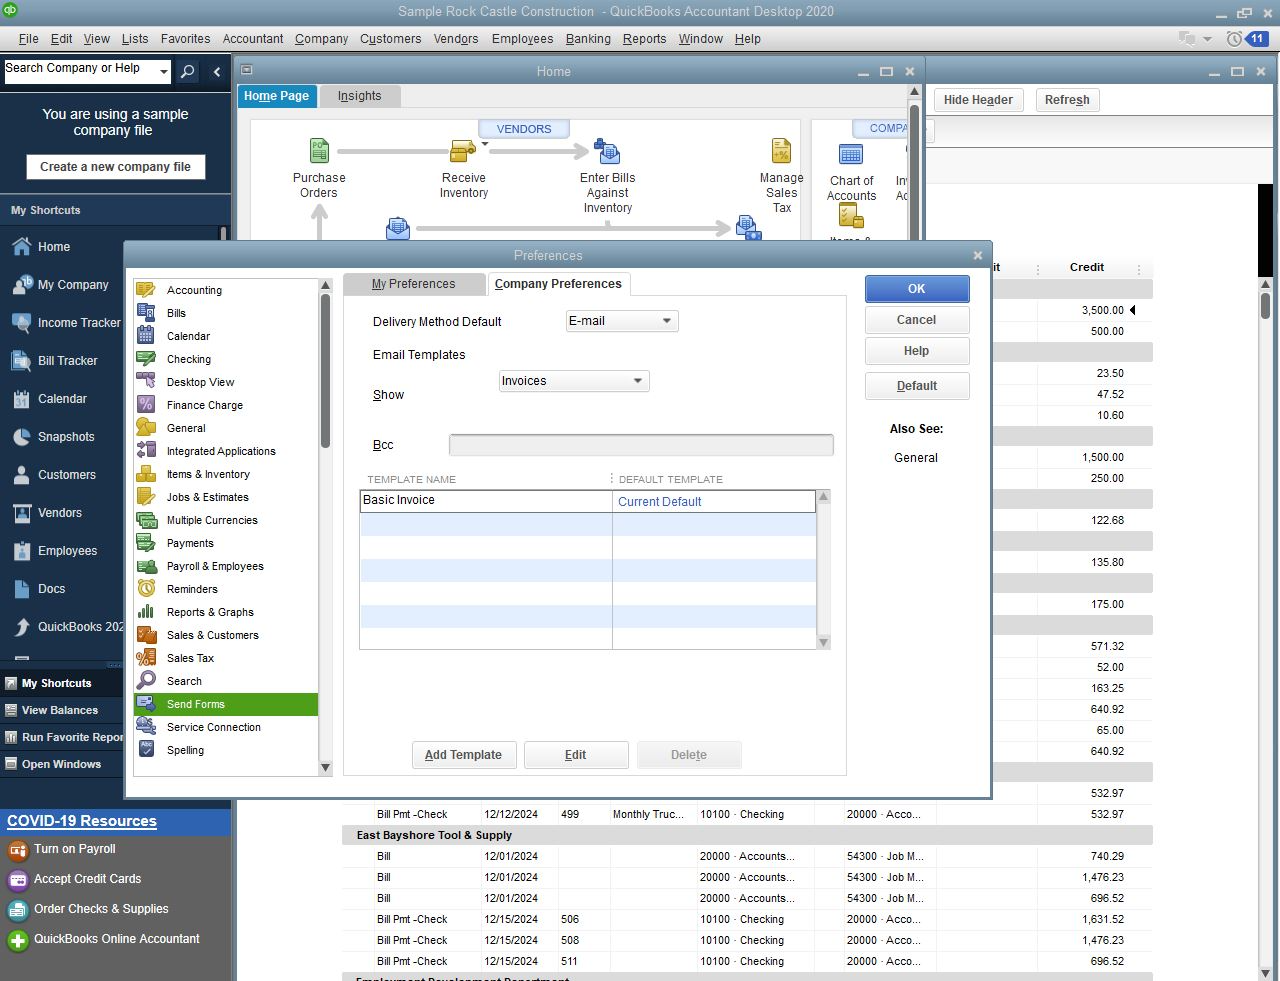Open the Accountant menu

253,39
